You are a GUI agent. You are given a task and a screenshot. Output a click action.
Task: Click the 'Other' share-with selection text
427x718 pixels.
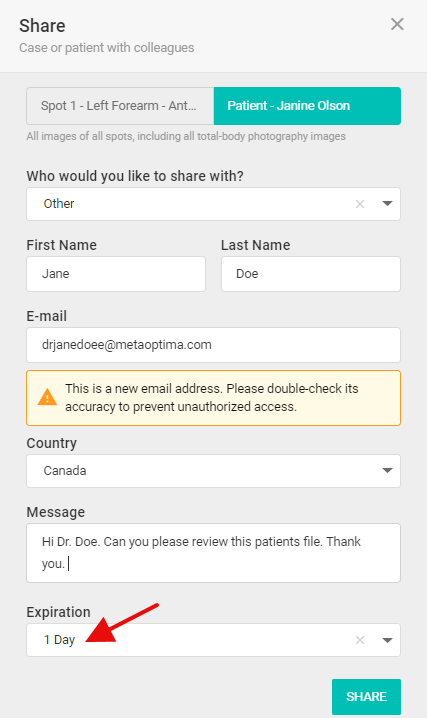point(59,203)
